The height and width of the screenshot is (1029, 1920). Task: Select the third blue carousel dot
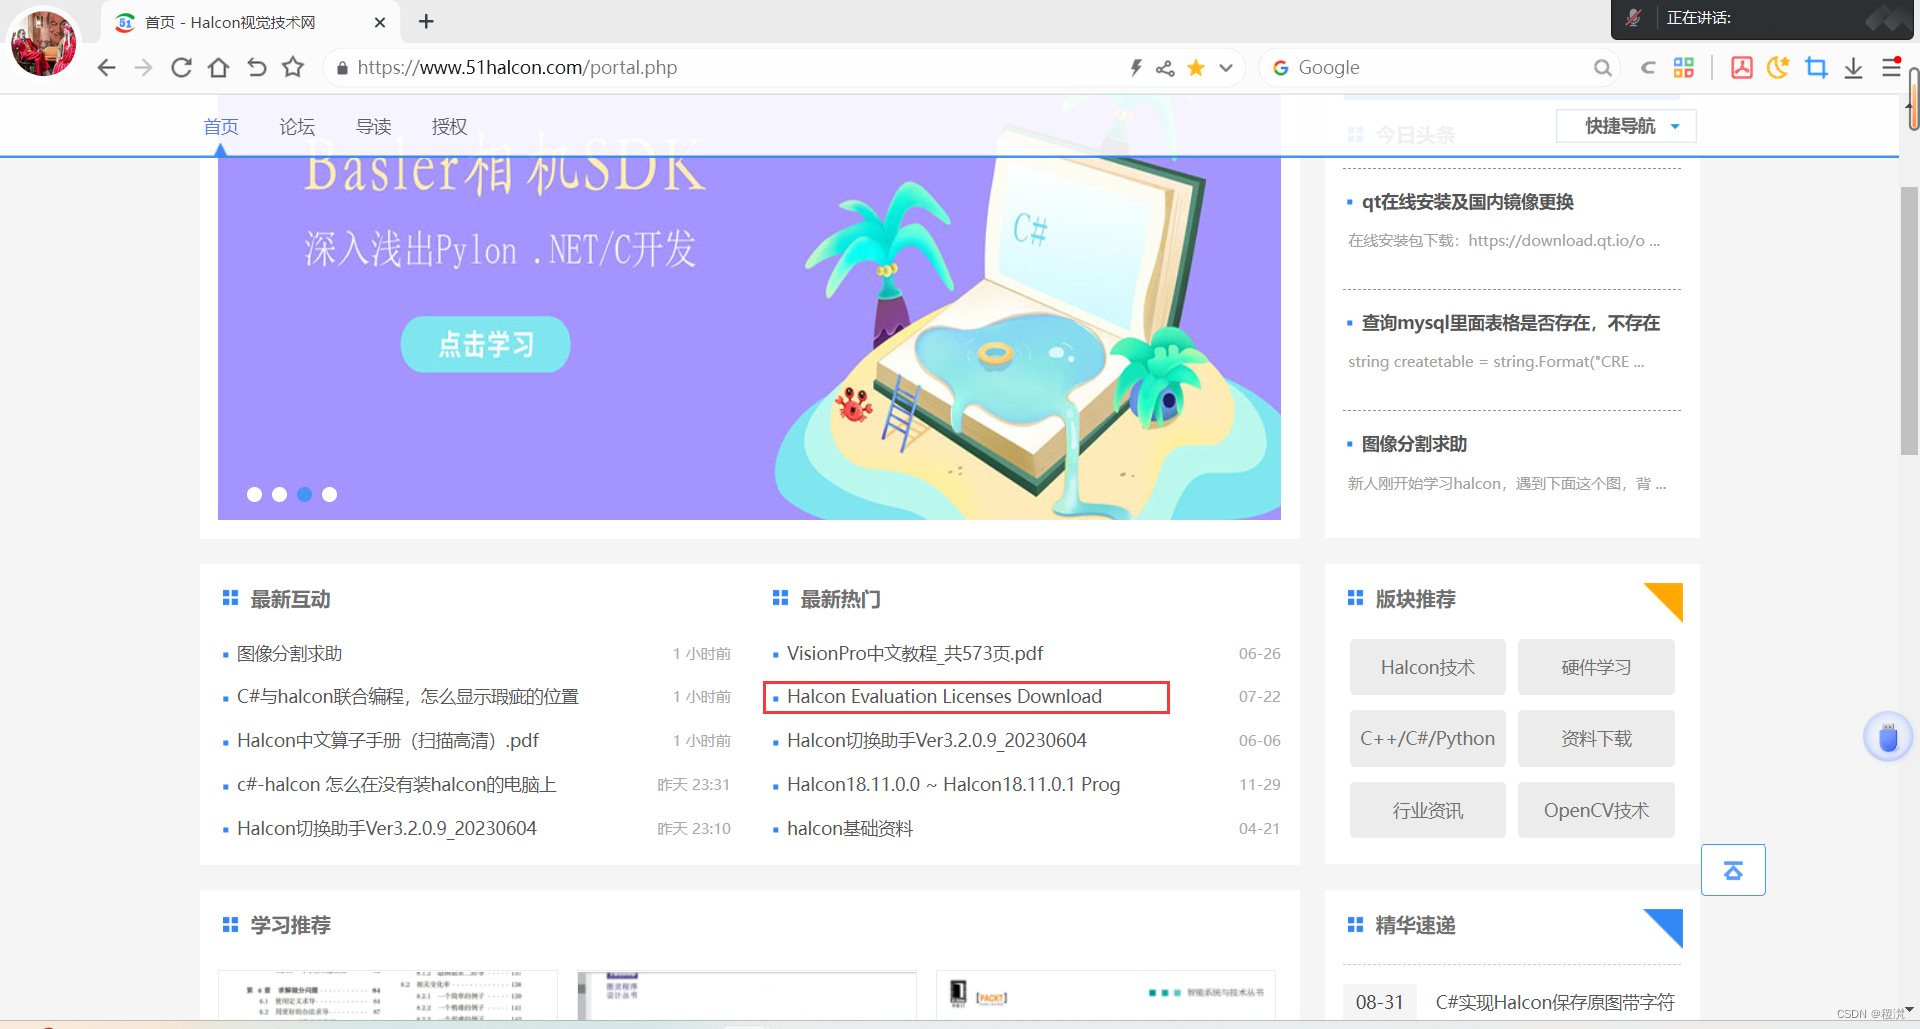(304, 494)
